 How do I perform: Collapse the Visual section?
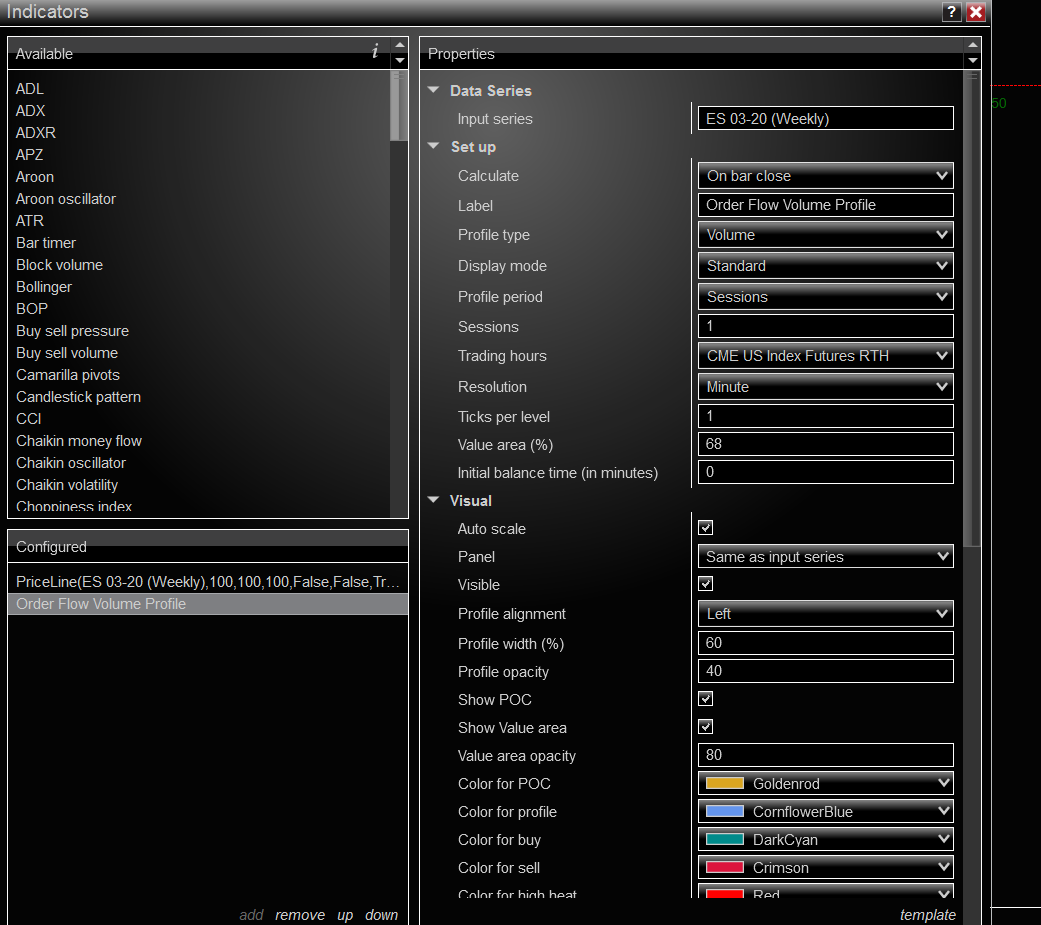(434, 500)
